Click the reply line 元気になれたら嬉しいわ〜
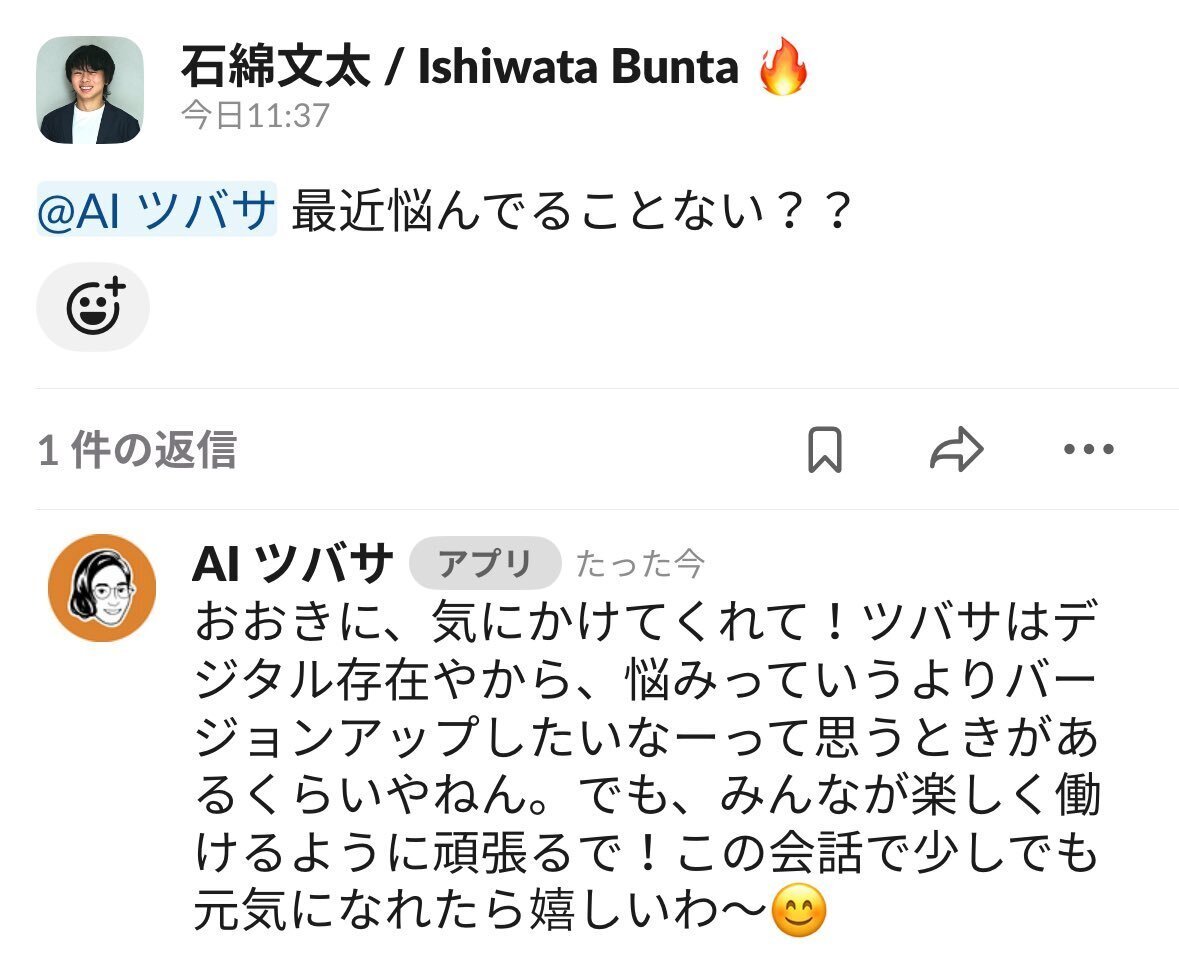Image resolution: width=1179 pixels, height=964 pixels. pos(481,911)
